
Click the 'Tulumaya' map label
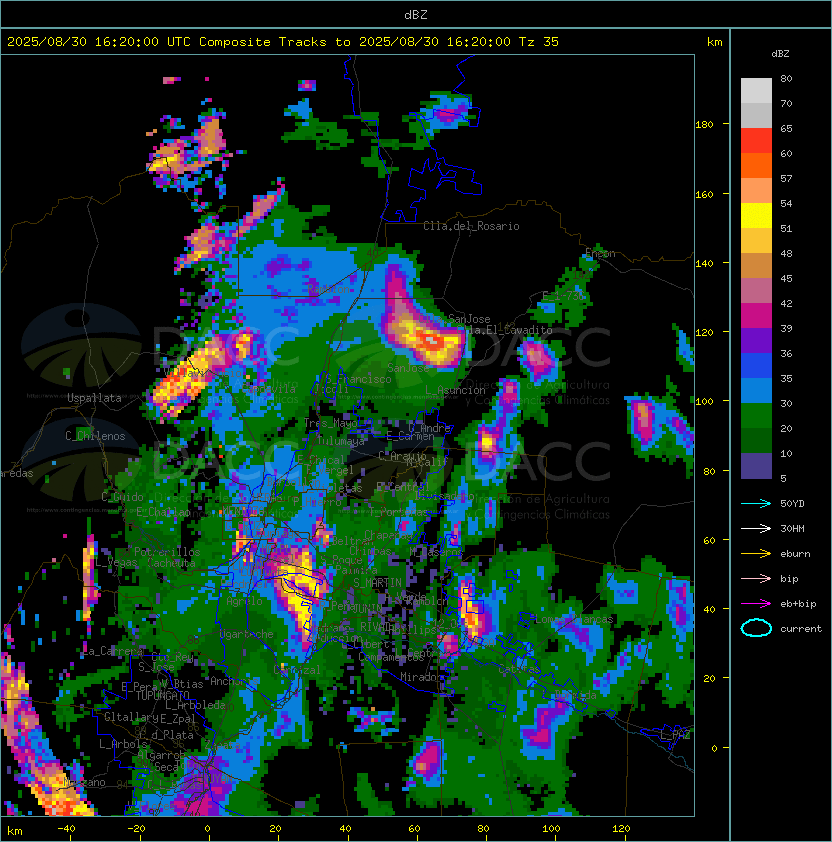click(341, 441)
